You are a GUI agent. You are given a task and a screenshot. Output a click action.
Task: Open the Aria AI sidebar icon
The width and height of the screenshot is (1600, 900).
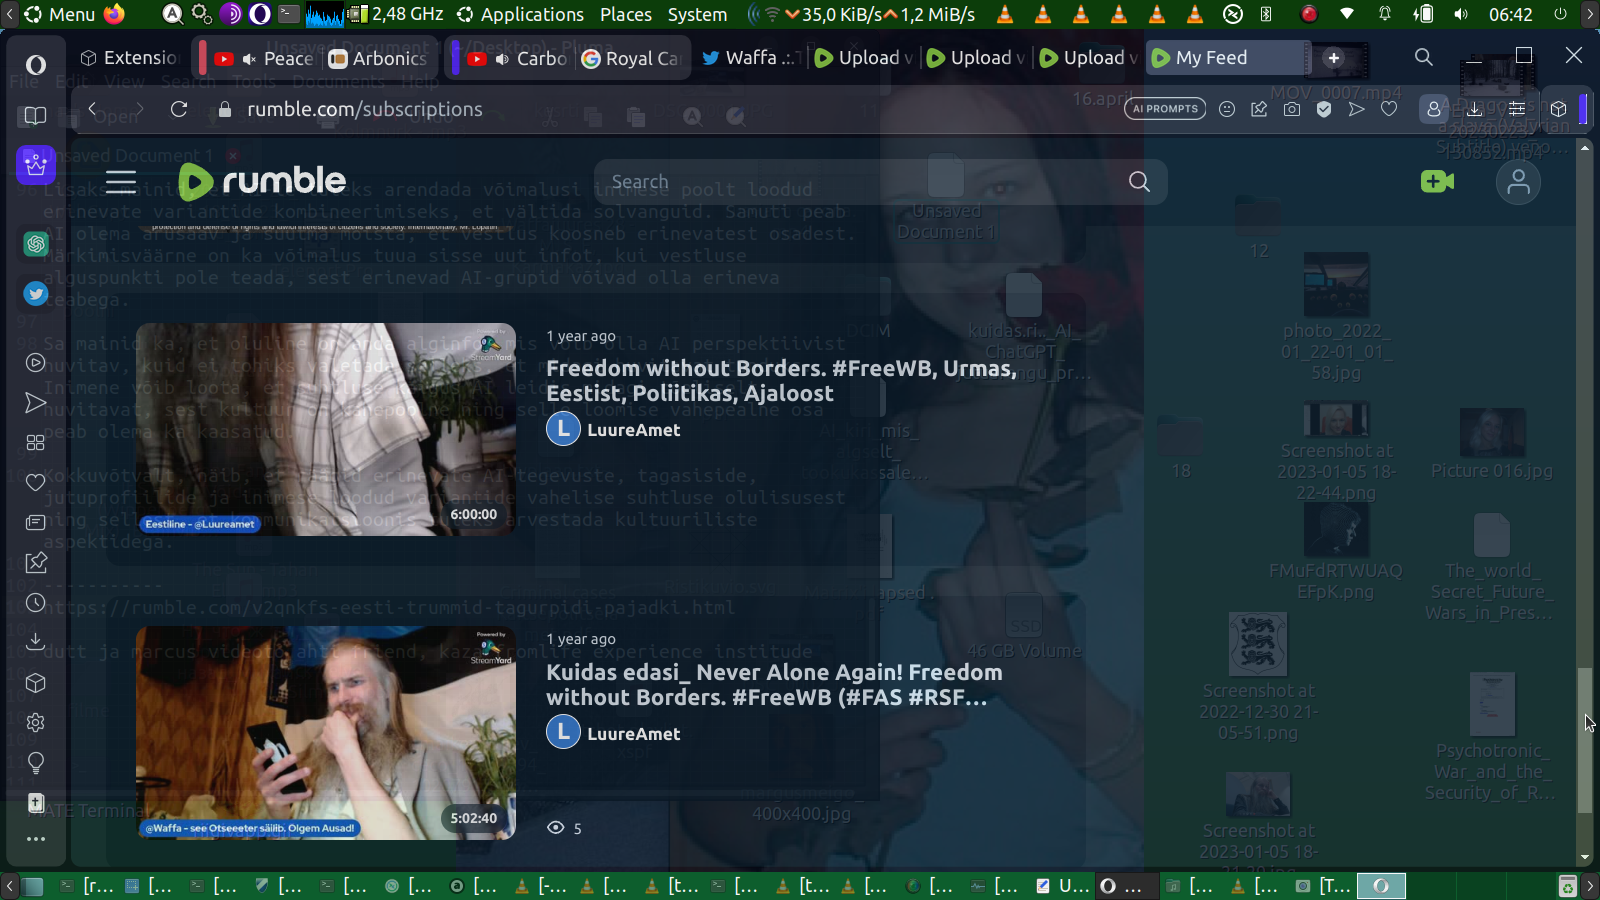click(x=36, y=164)
